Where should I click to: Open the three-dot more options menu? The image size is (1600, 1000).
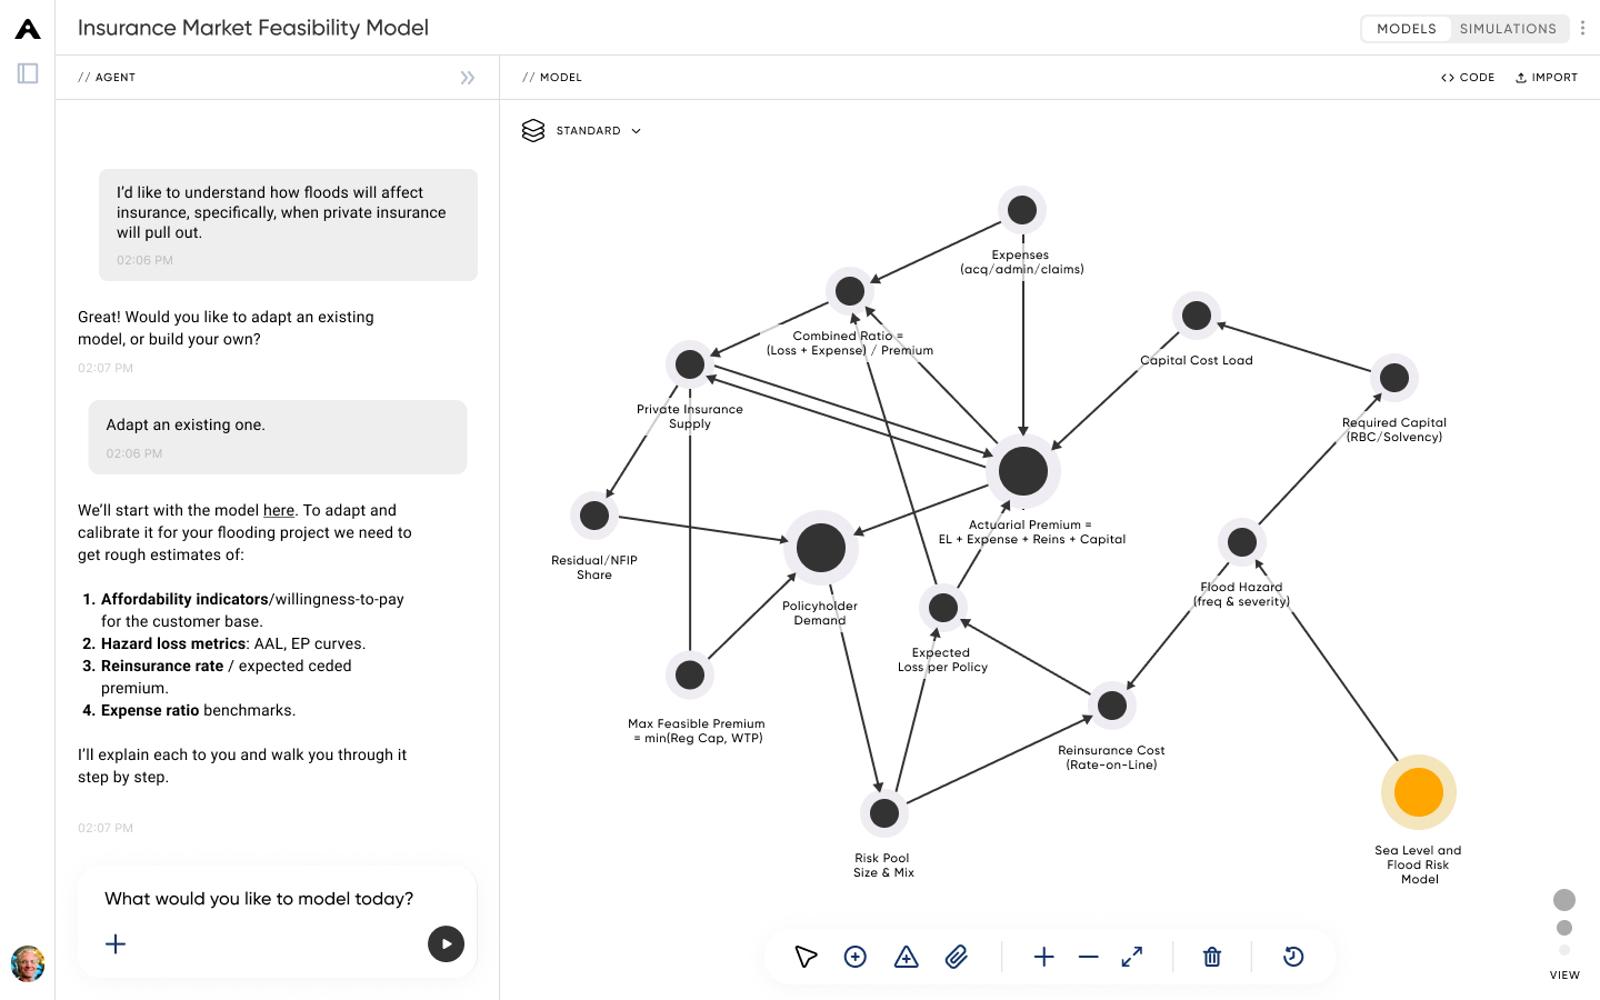(1582, 28)
